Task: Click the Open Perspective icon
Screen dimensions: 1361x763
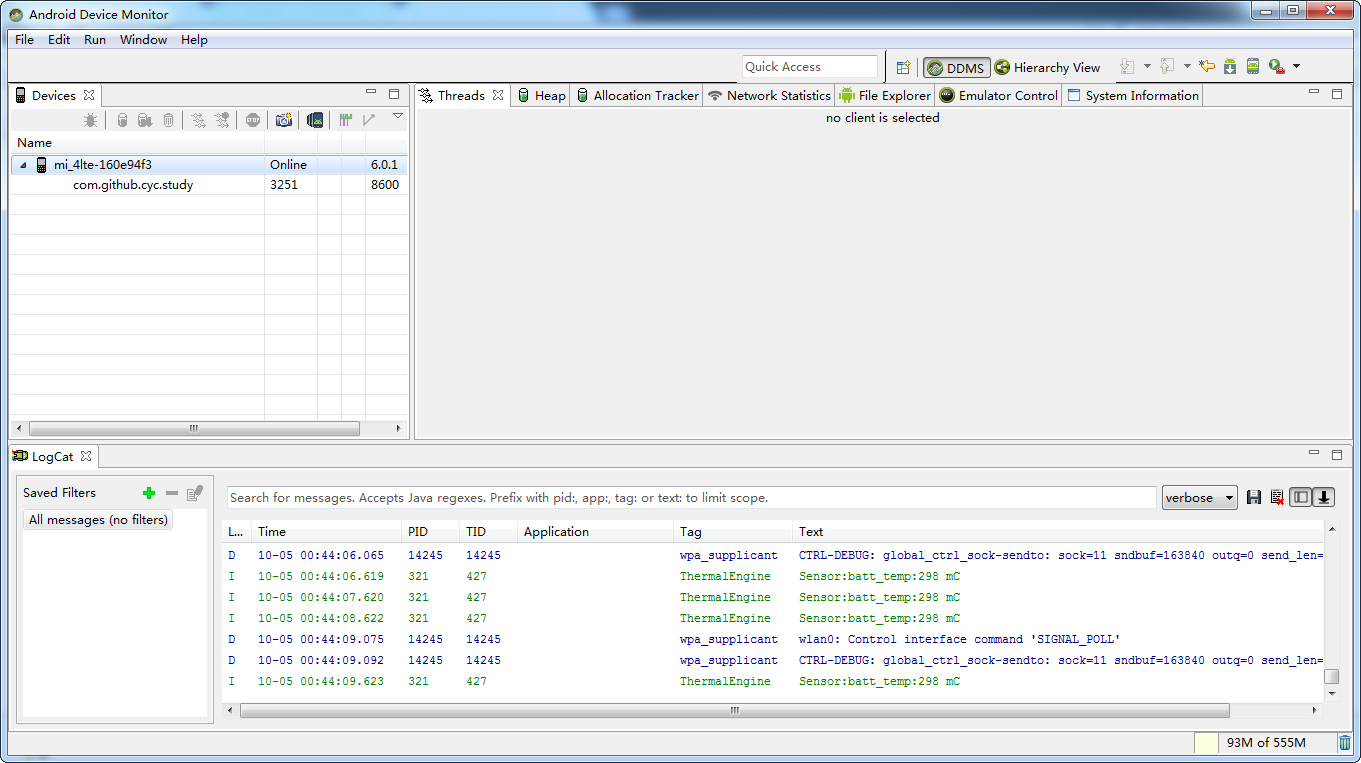Action: (903, 67)
